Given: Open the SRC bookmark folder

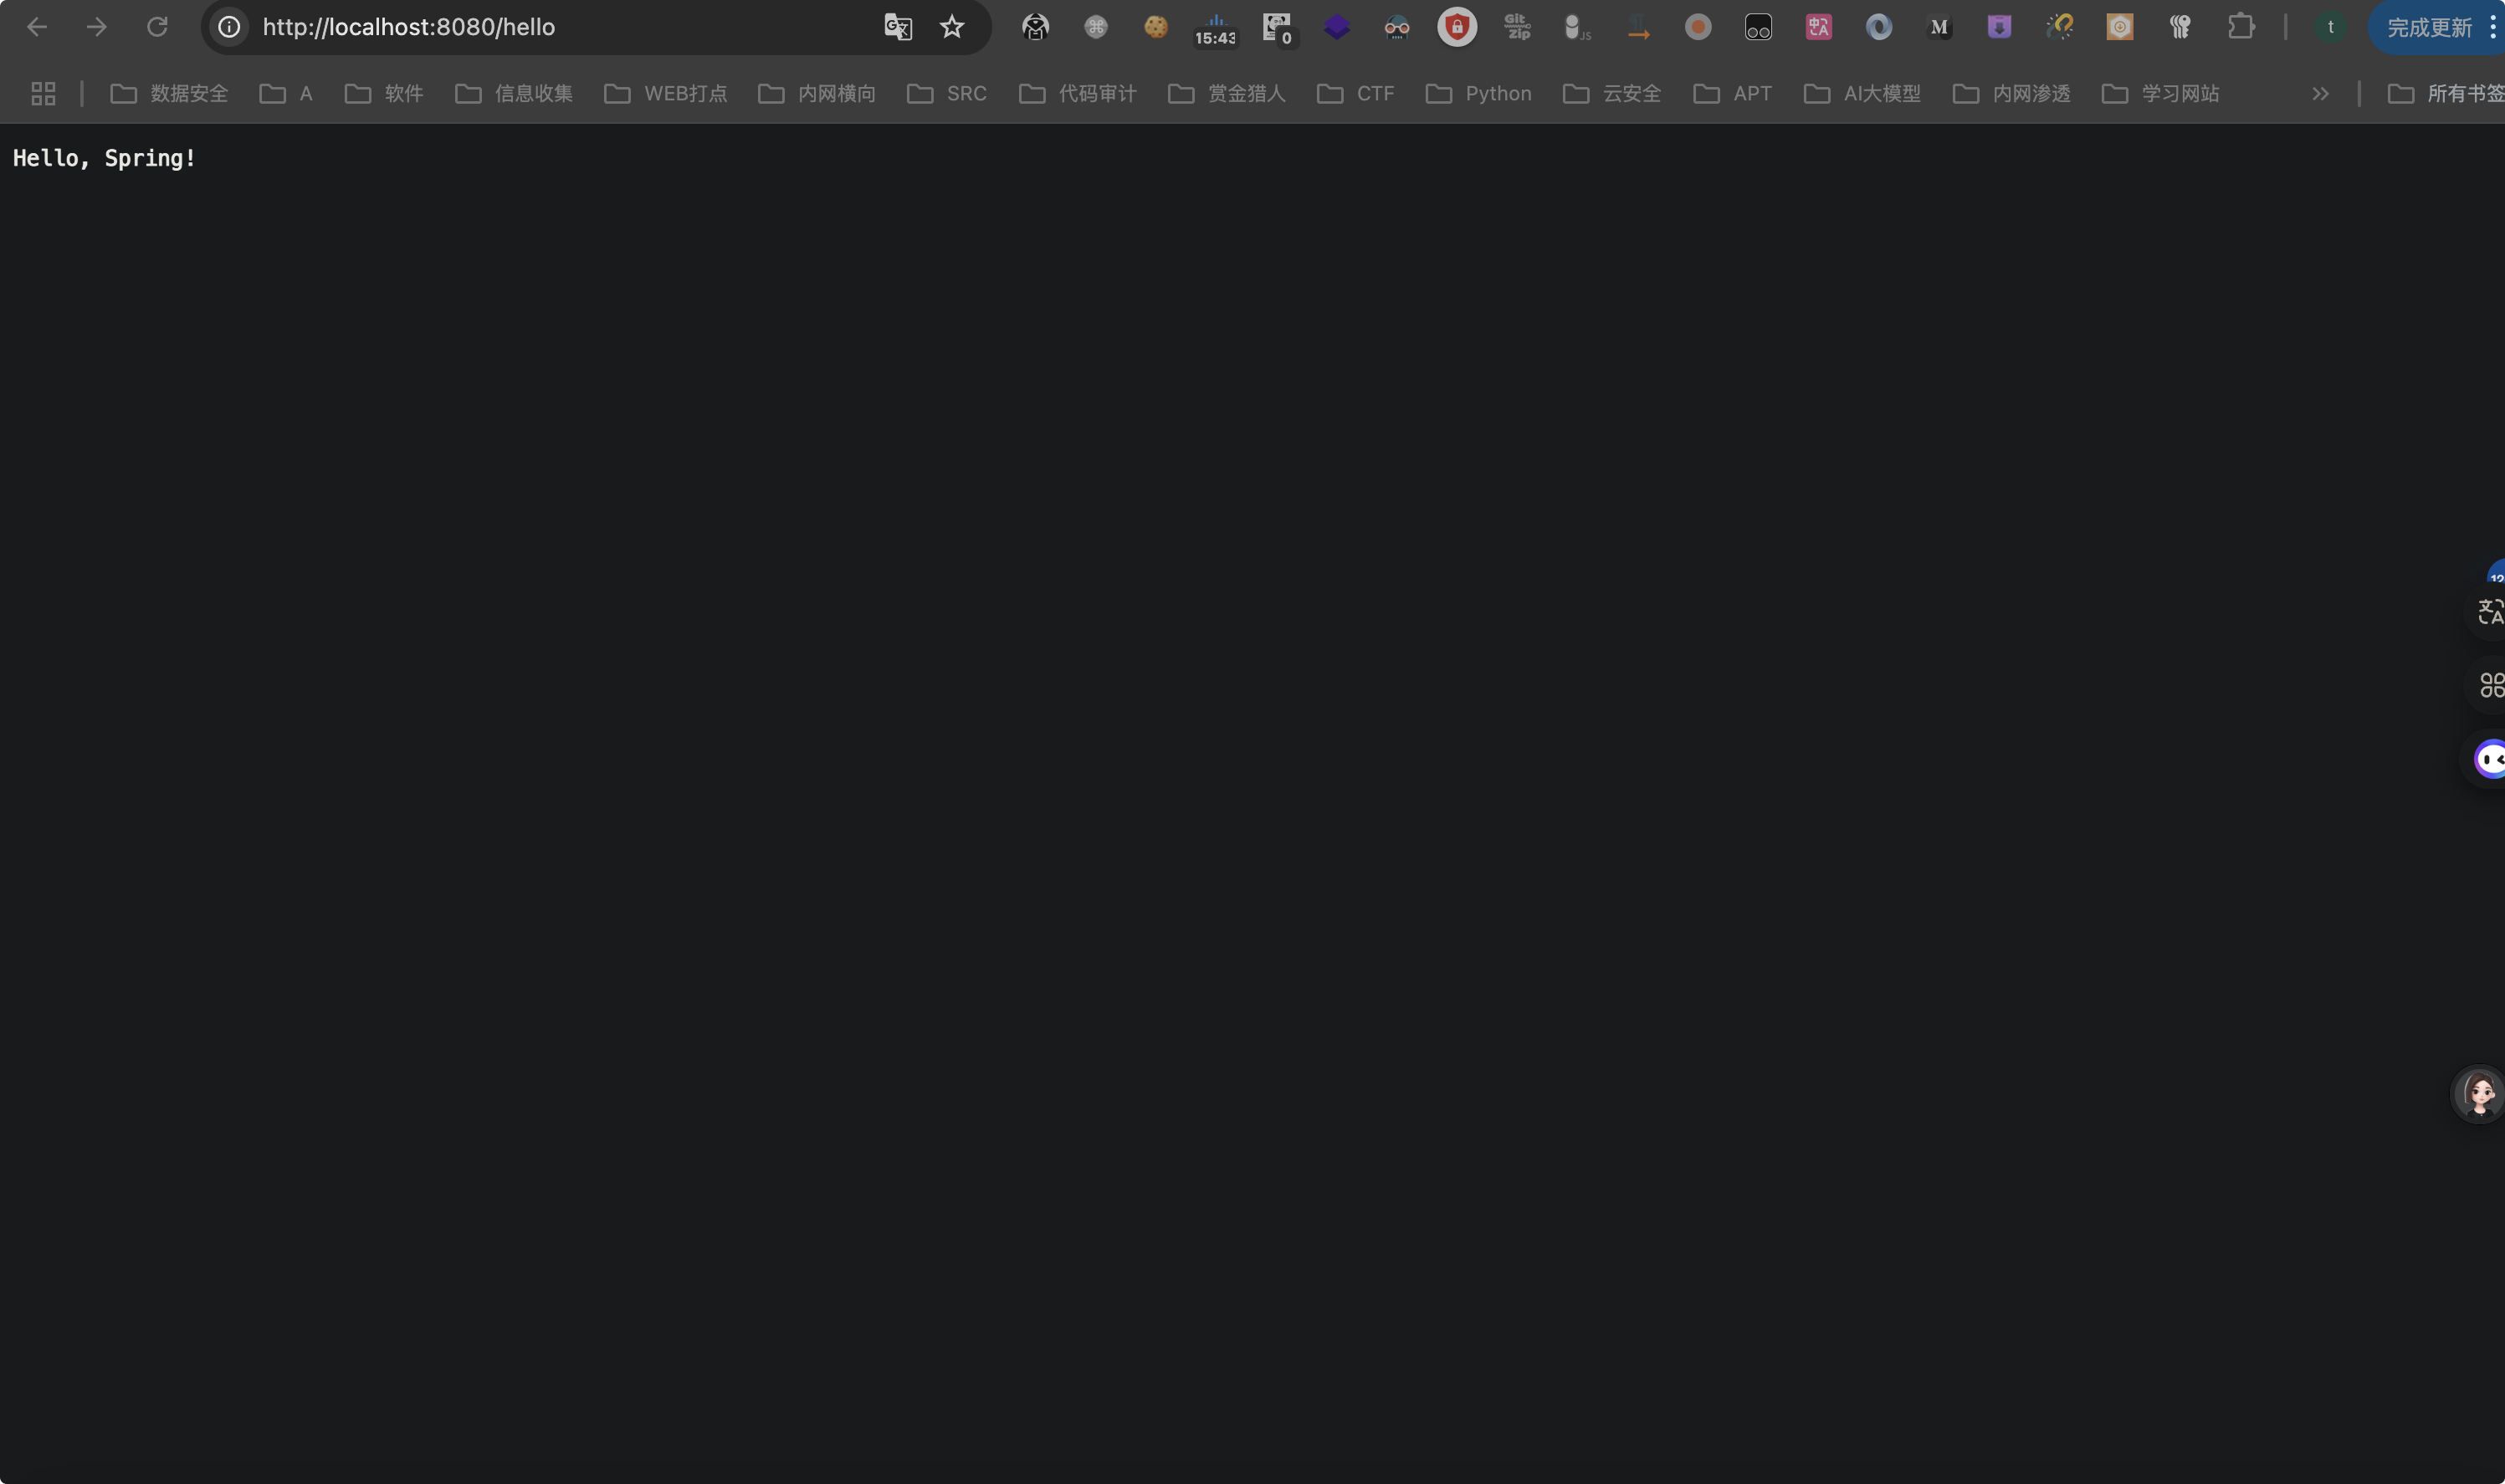Looking at the screenshot, I should click(x=947, y=93).
